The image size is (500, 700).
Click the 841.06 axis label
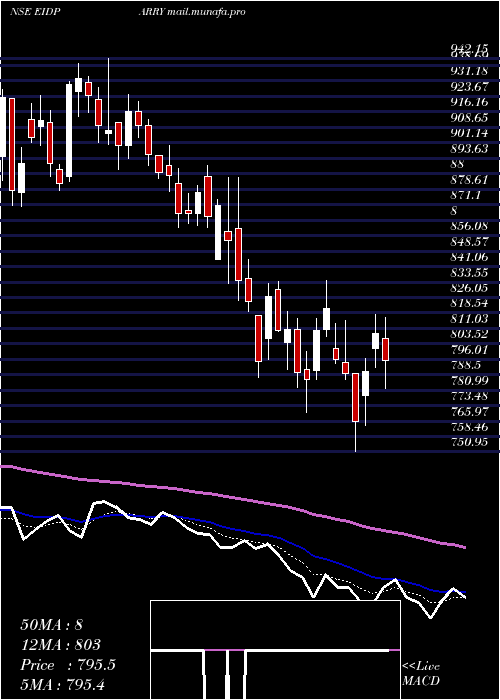click(x=469, y=257)
